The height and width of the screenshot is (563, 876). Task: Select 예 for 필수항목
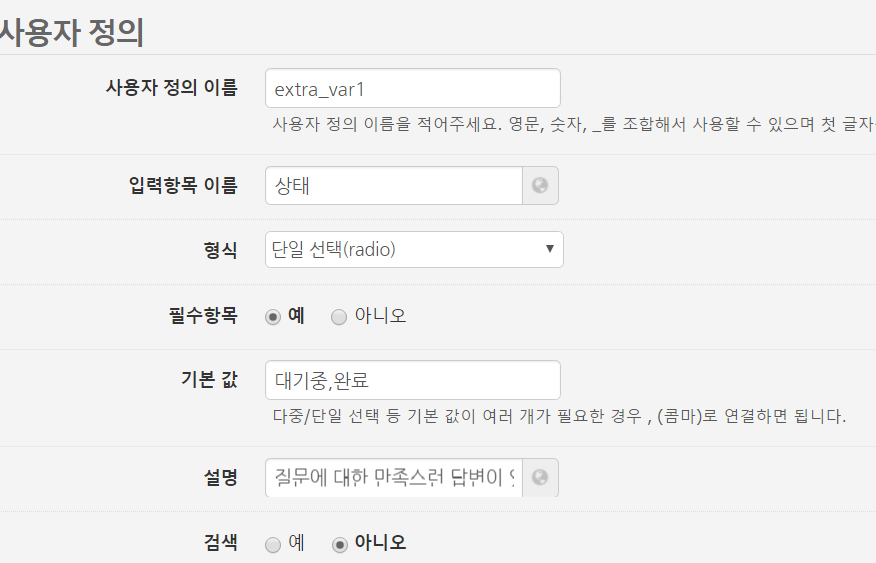[273, 316]
